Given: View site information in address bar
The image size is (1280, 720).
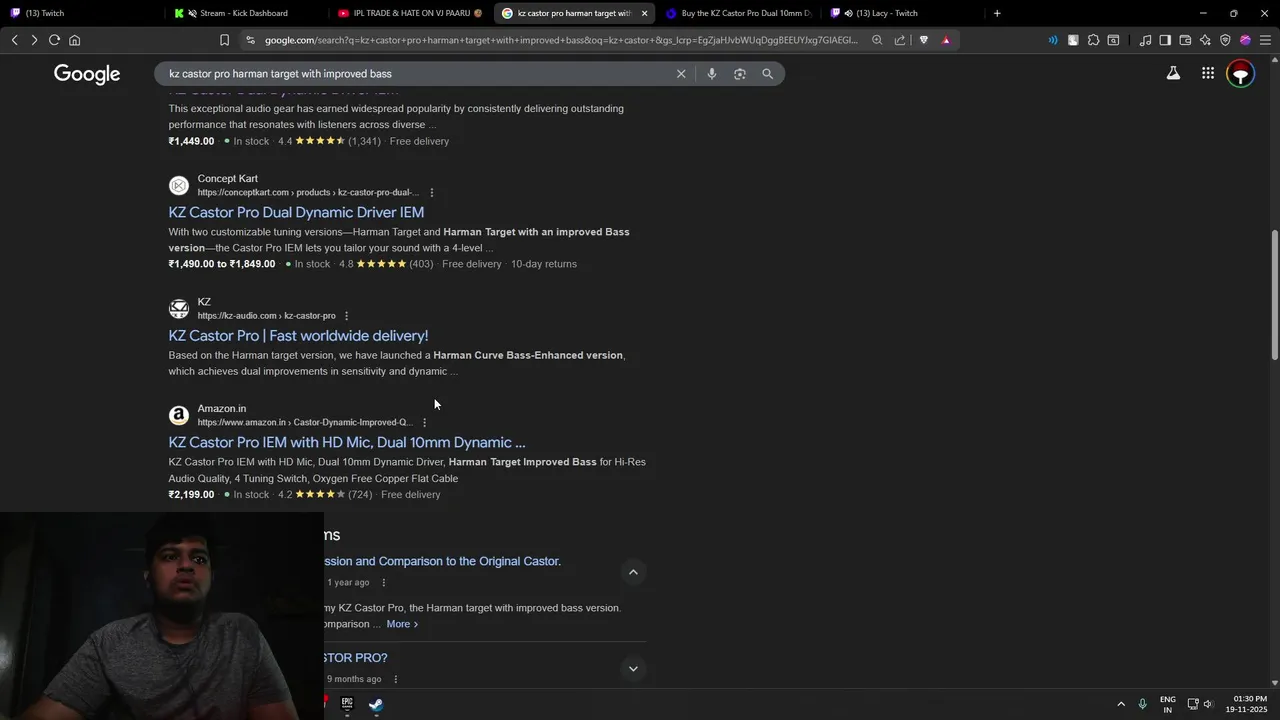Looking at the screenshot, I should (250, 40).
